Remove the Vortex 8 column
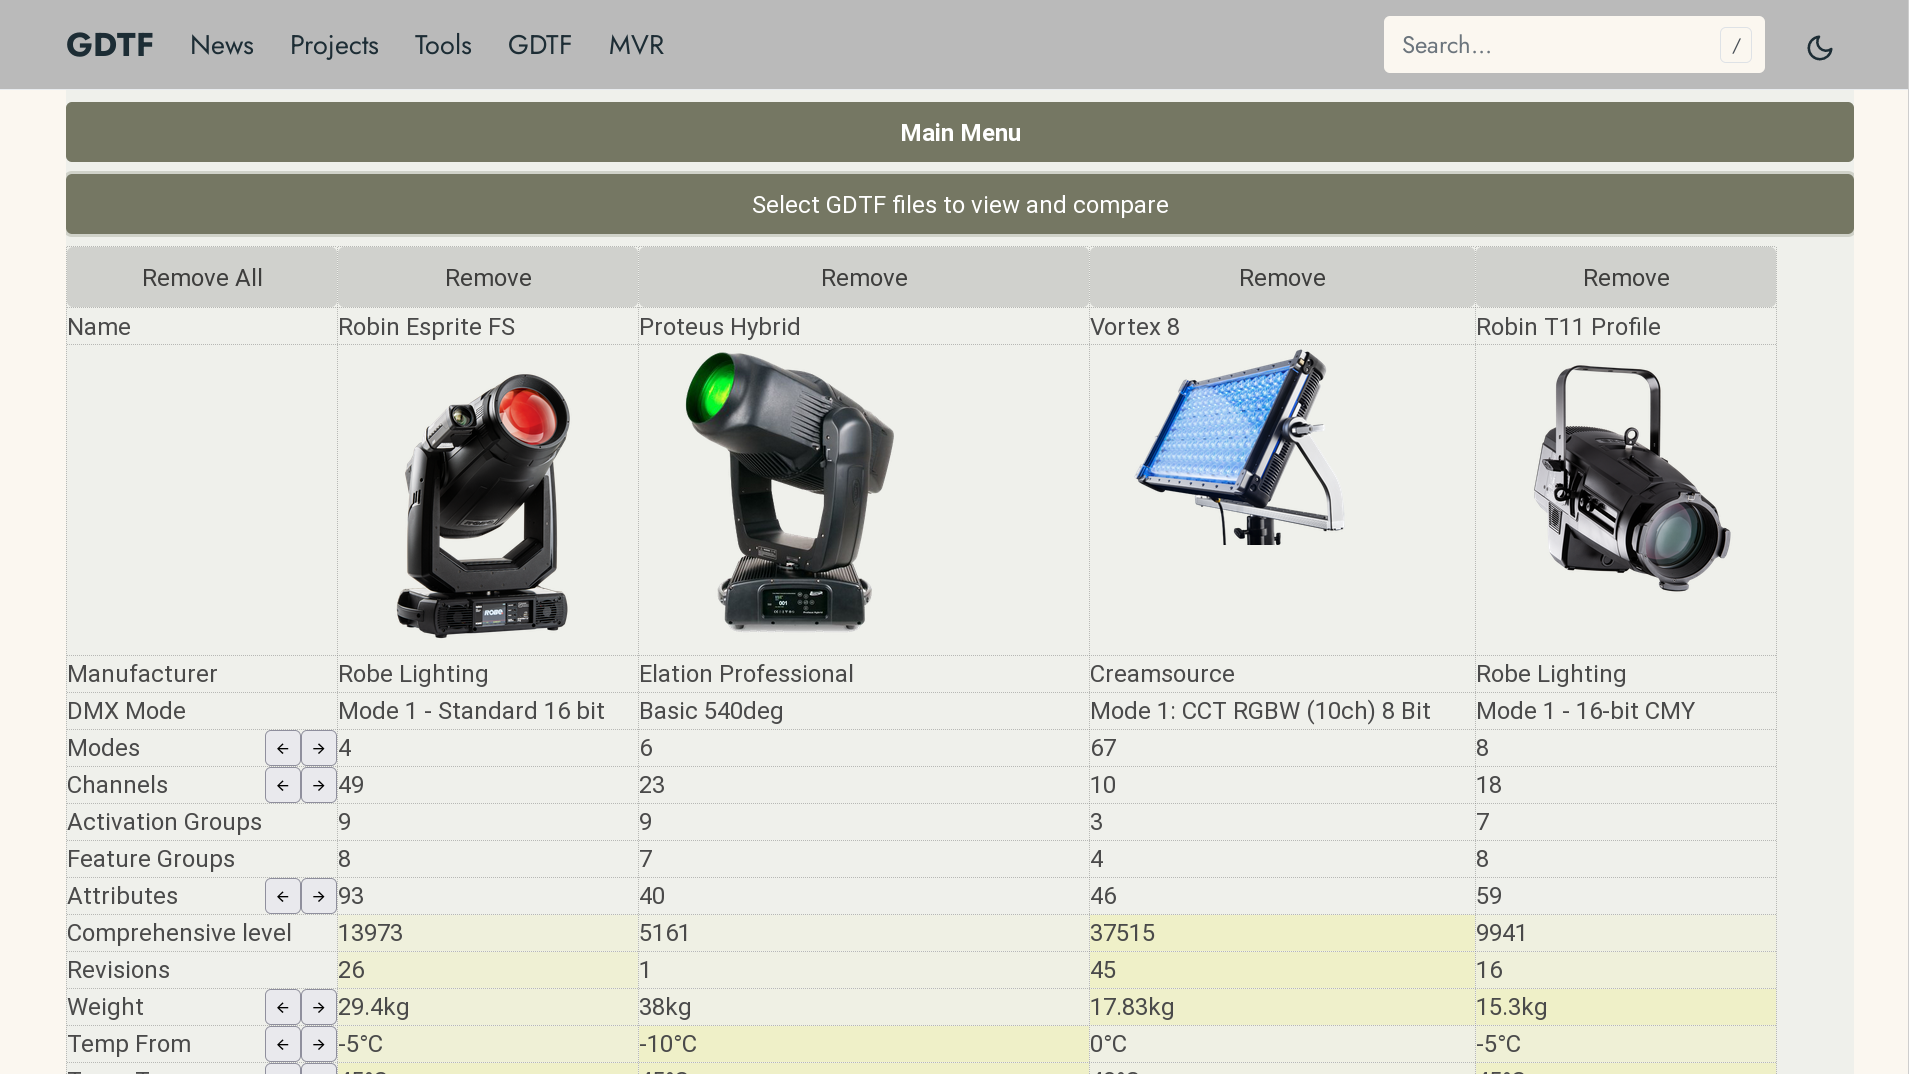Screen dimensions: 1909x1074 [x=1282, y=277]
